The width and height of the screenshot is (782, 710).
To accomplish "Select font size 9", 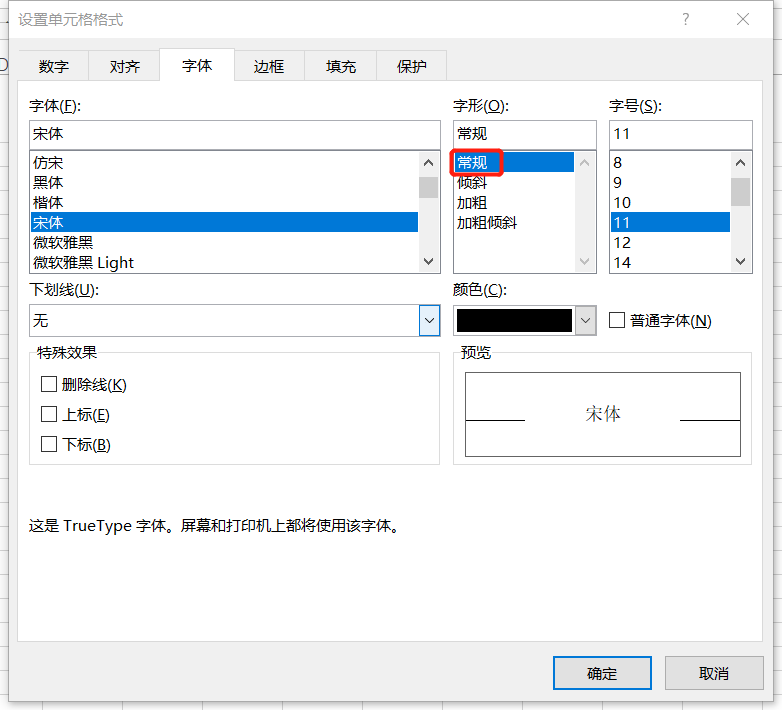I will point(670,182).
